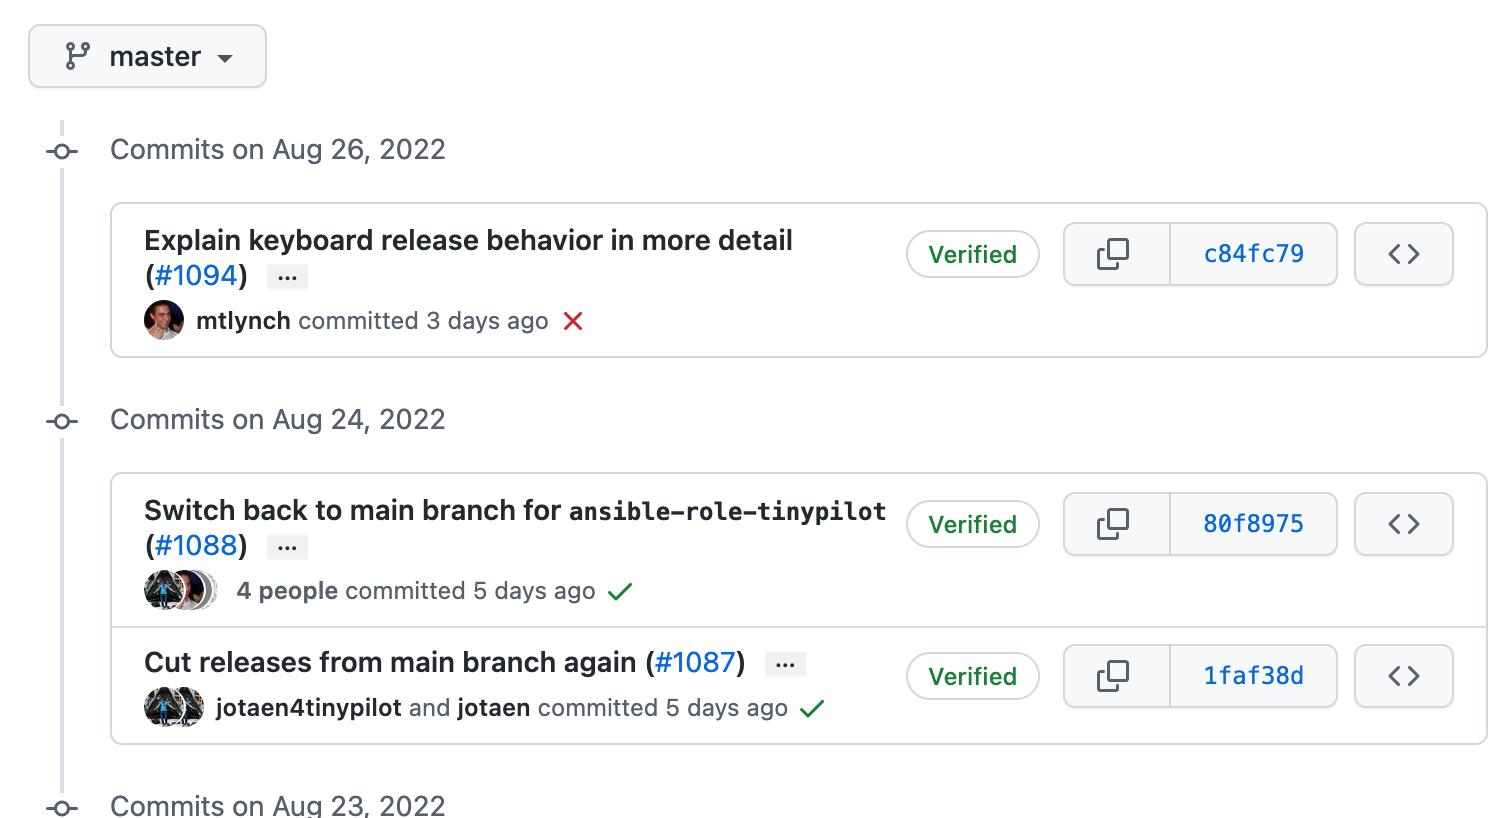
Task: Browse repository code at commit c84fc79
Action: coord(1403,254)
